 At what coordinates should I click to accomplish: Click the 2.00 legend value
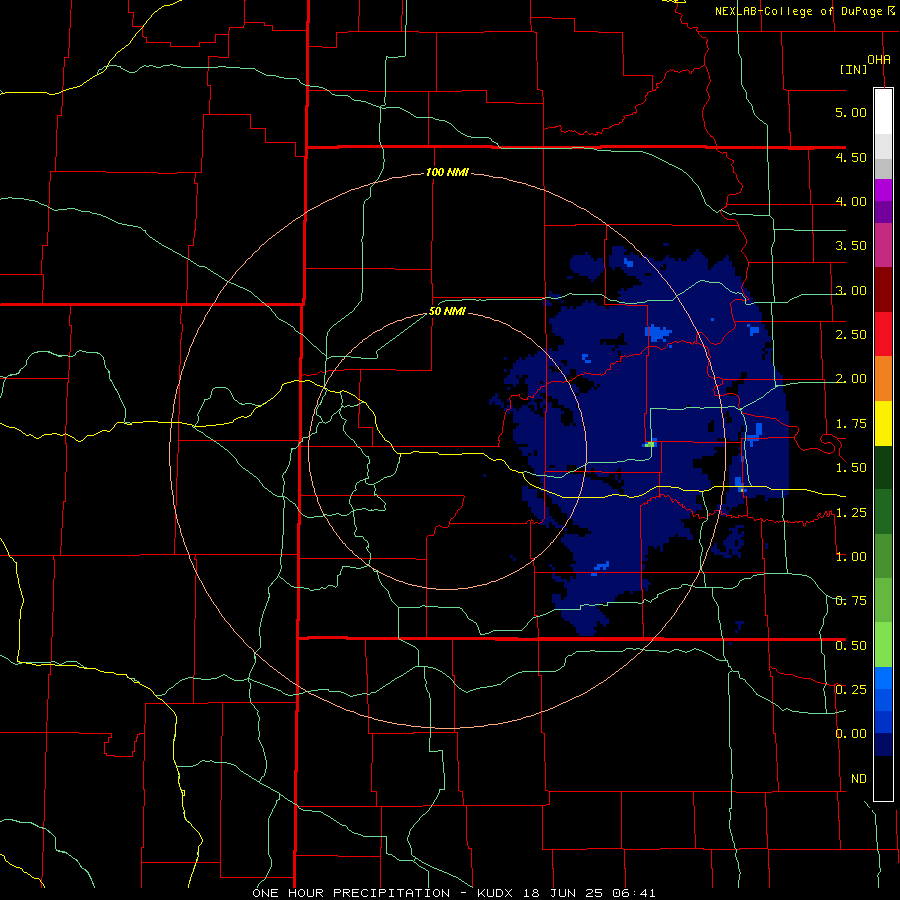[851, 379]
